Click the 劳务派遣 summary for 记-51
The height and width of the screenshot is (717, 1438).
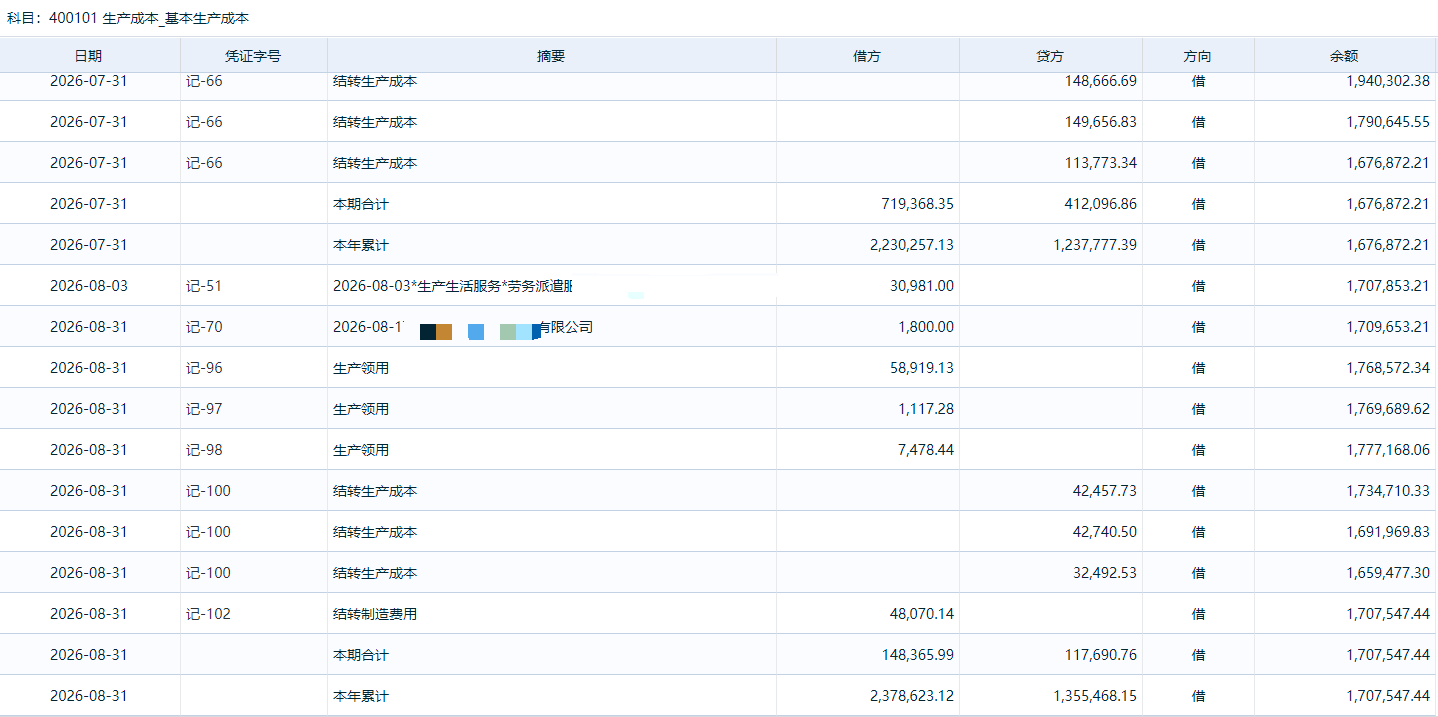click(x=453, y=286)
